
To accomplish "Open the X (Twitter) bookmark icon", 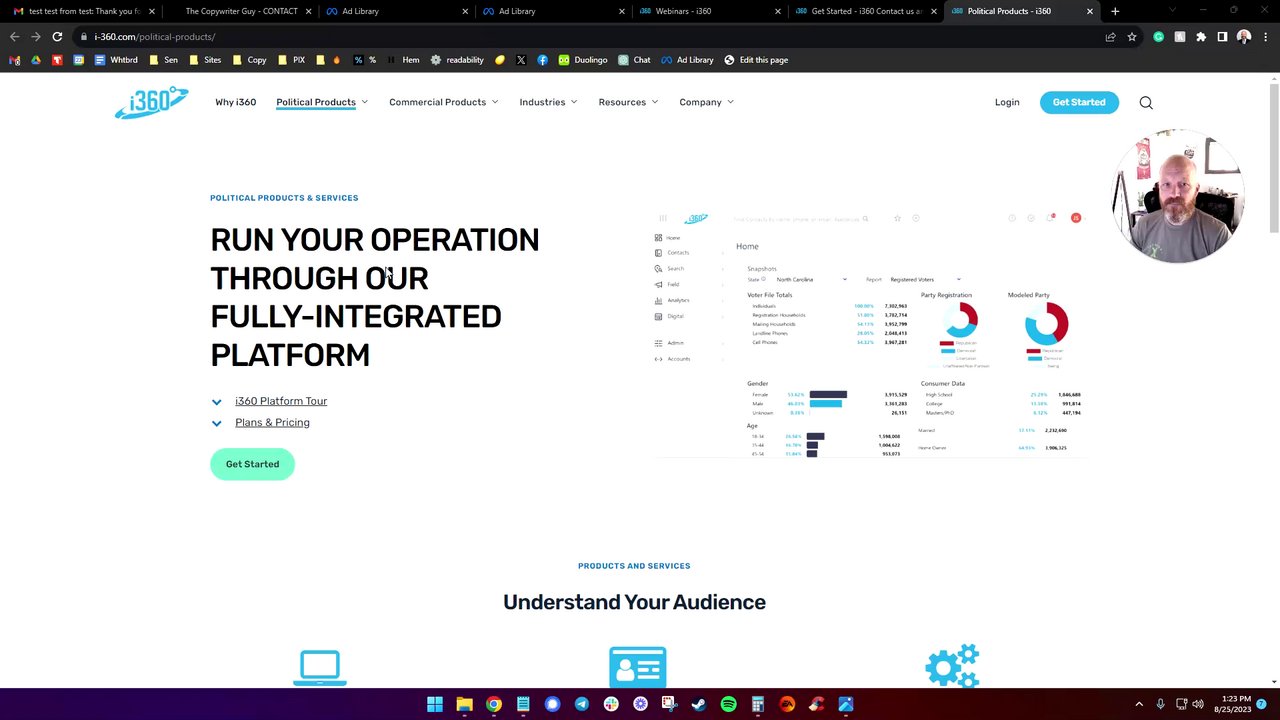I will [521, 60].
